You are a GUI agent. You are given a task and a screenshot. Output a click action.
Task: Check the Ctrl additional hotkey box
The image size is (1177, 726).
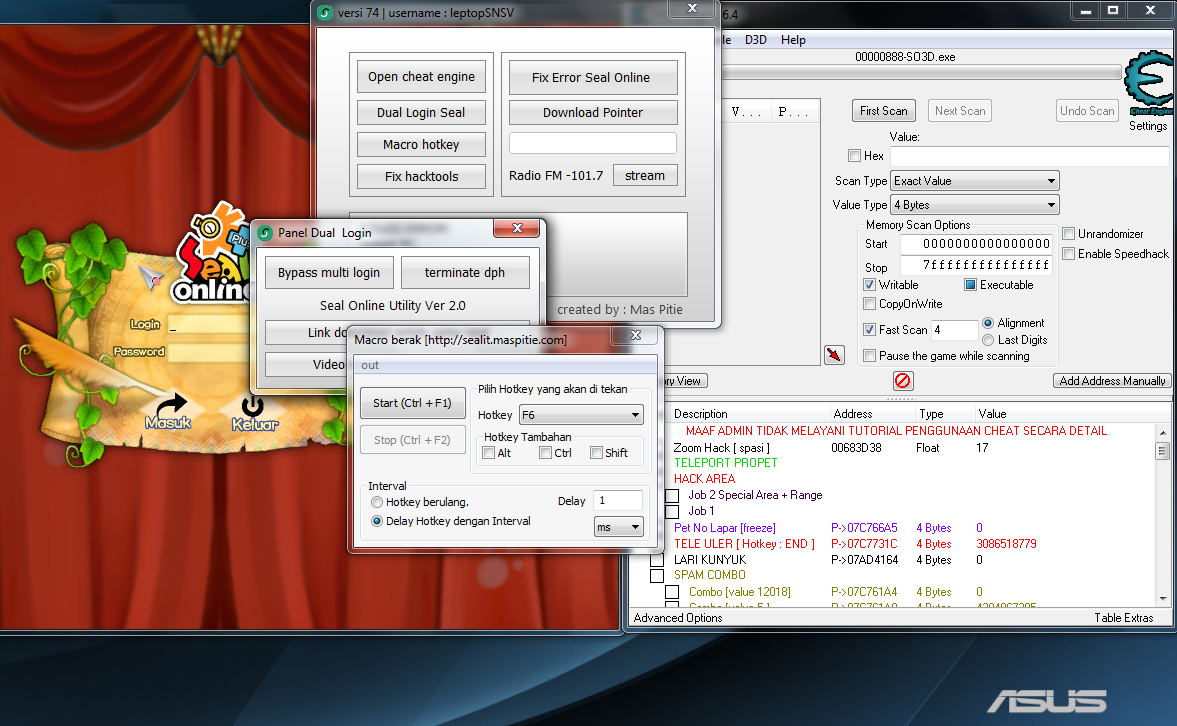coord(546,453)
